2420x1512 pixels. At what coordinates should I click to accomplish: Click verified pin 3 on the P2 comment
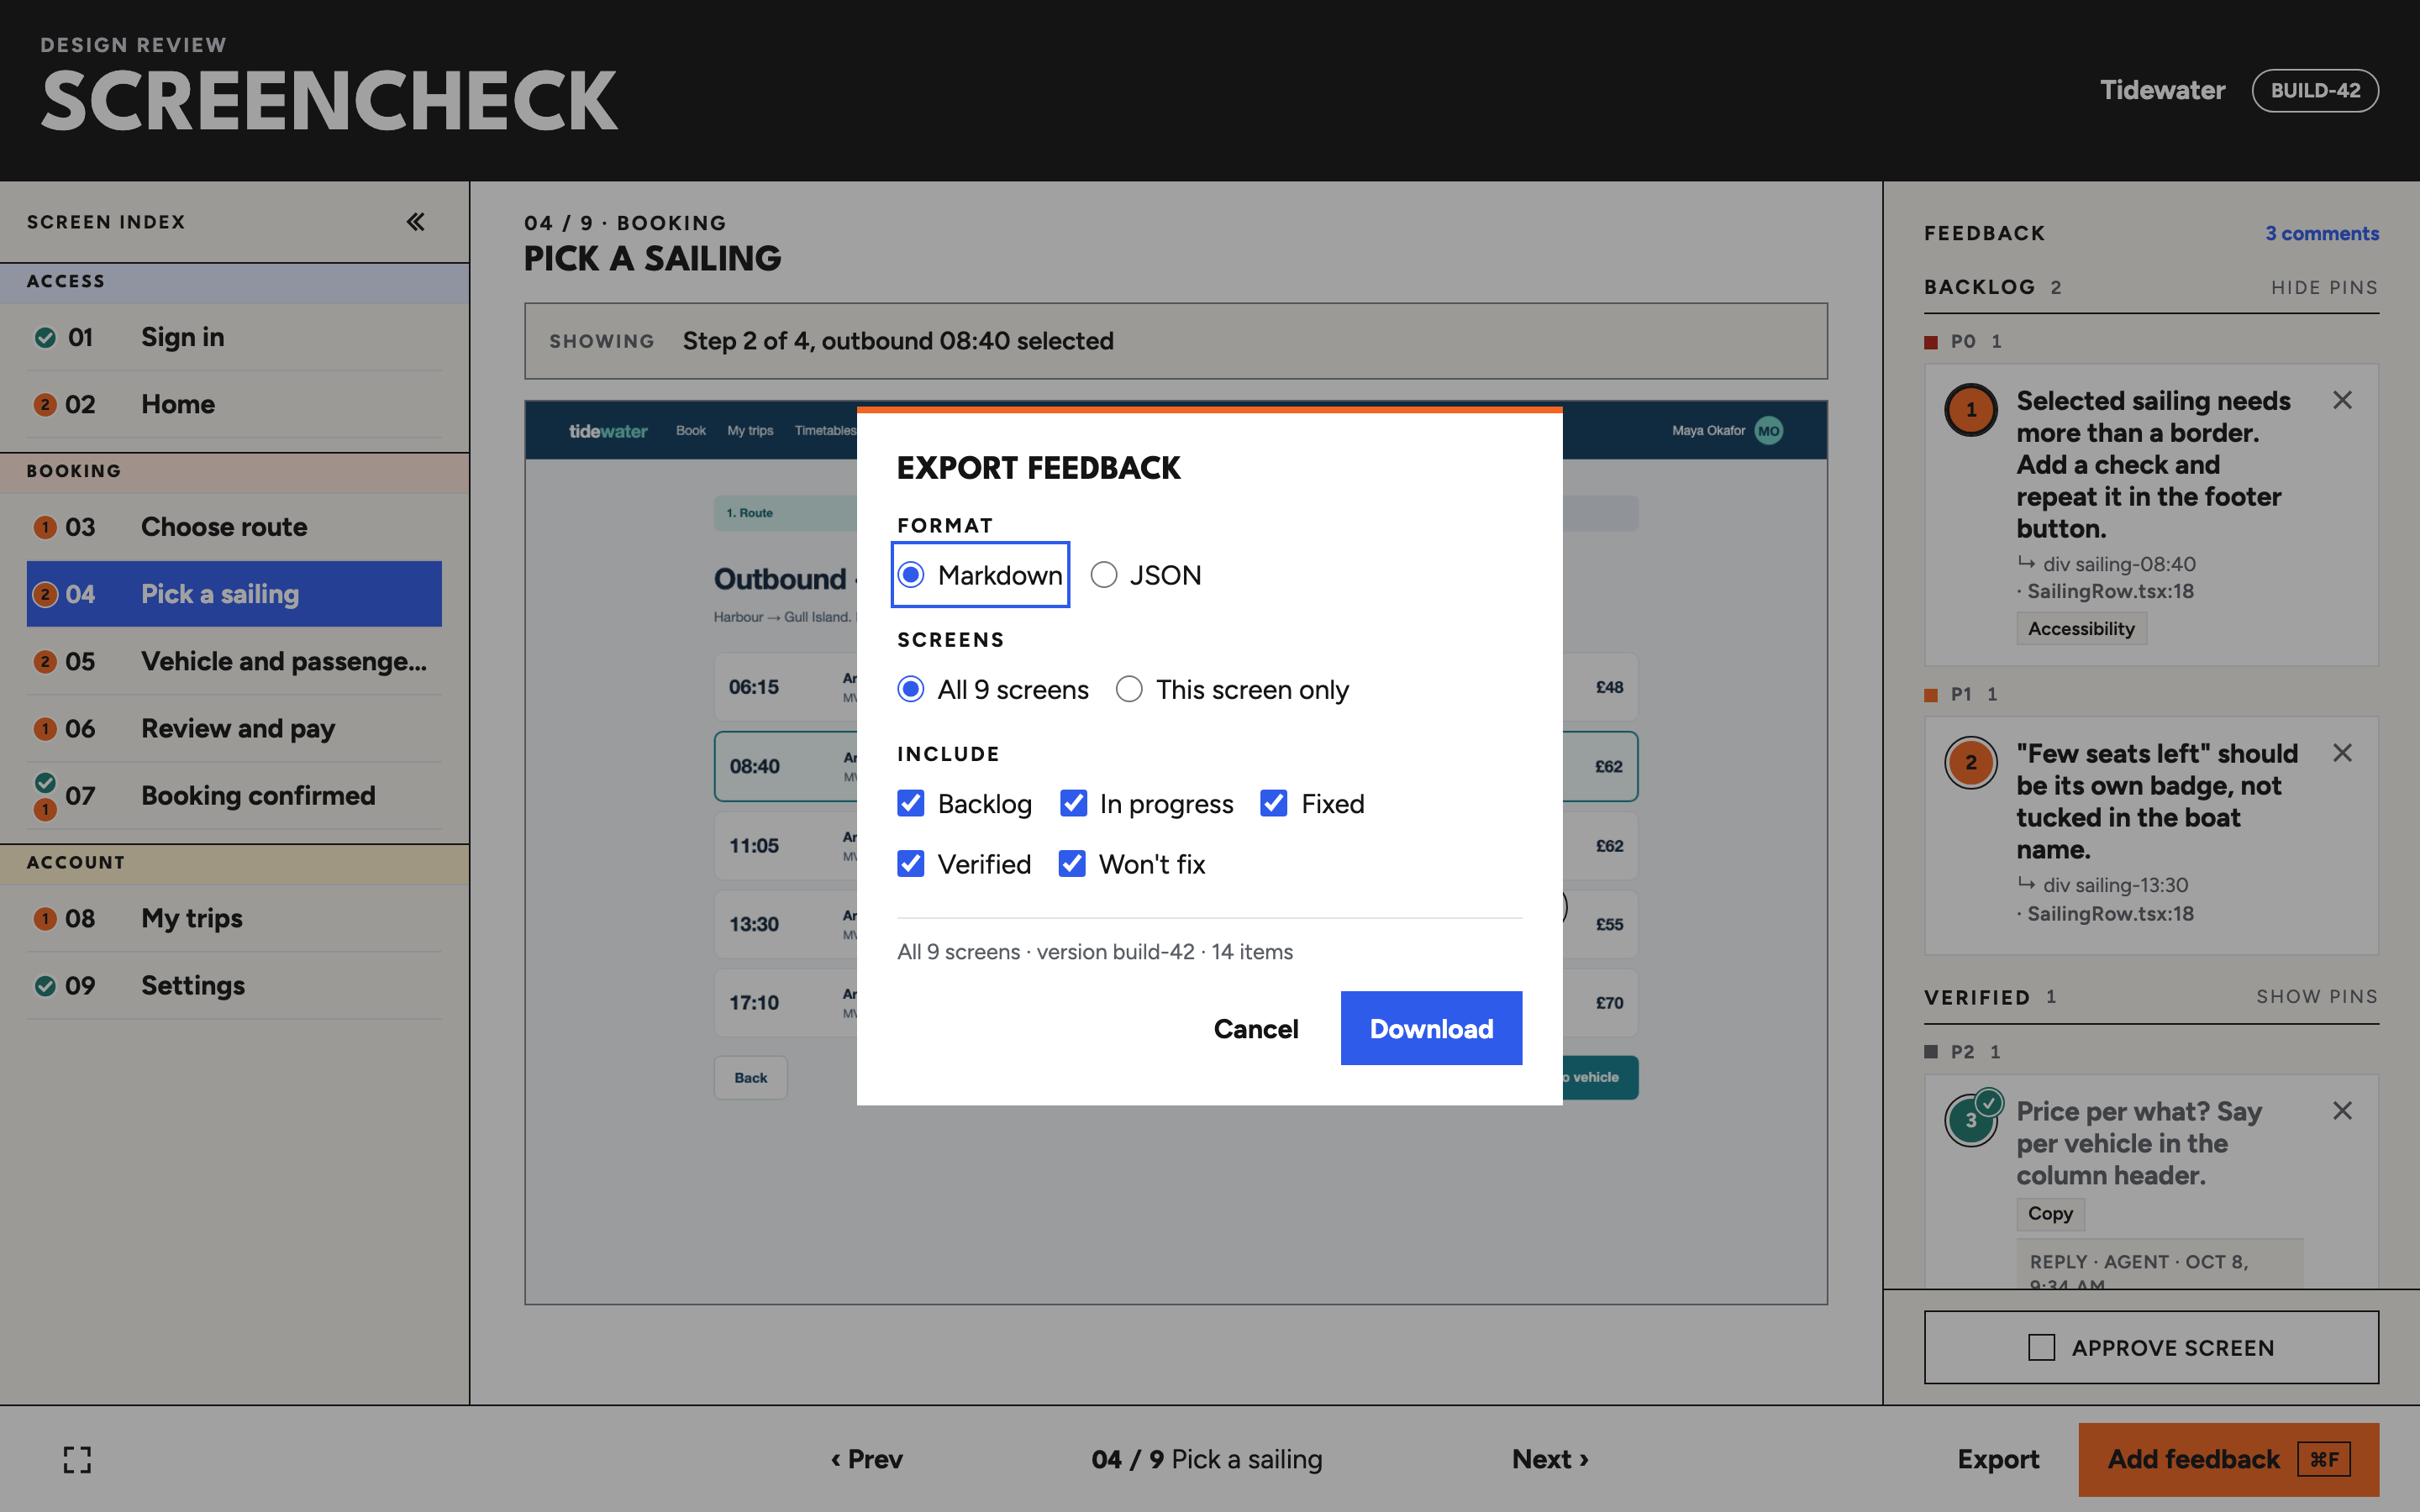click(x=1971, y=1119)
